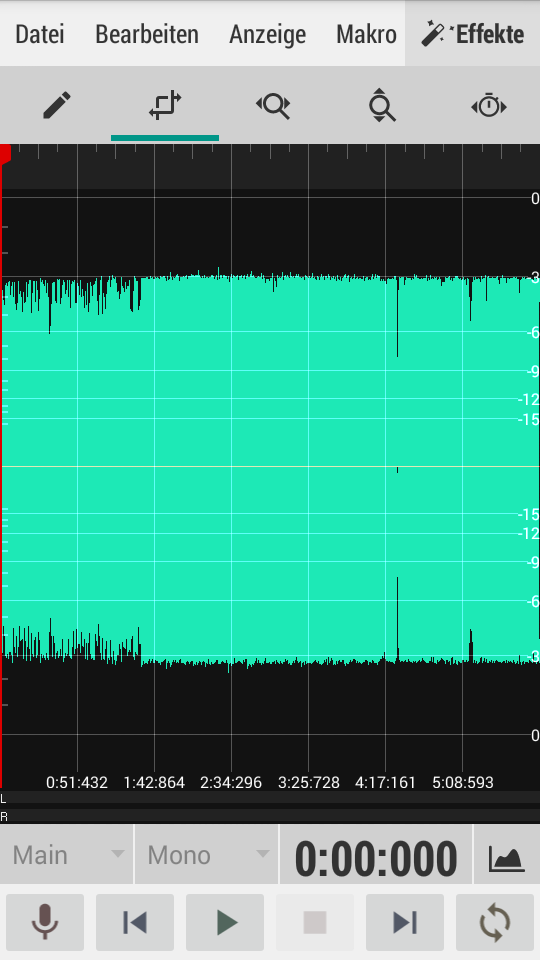
Task: Skip to start of track
Action: click(x=135, y=922)
